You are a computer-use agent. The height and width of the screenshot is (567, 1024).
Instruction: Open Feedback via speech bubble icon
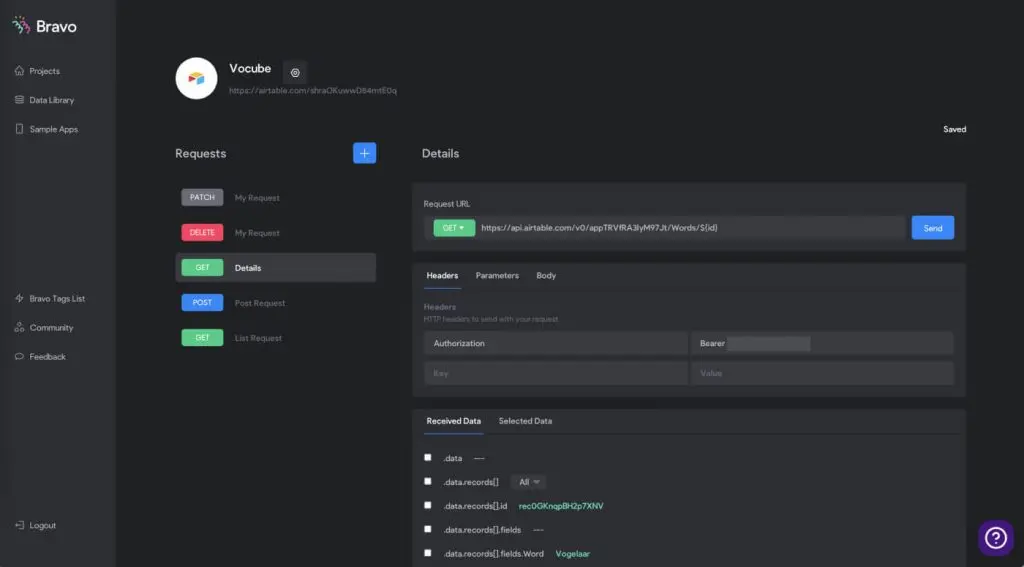coord(19,357)
